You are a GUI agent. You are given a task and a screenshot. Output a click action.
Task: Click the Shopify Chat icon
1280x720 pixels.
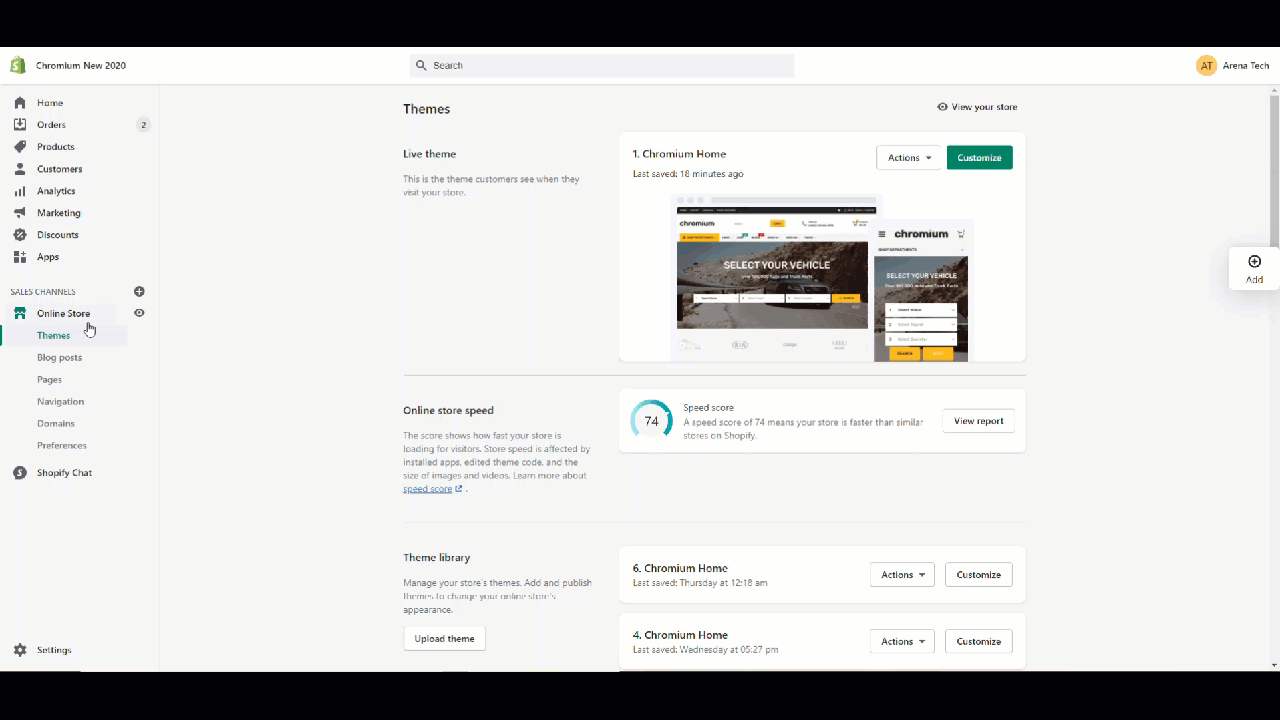[x=20, y=473]
